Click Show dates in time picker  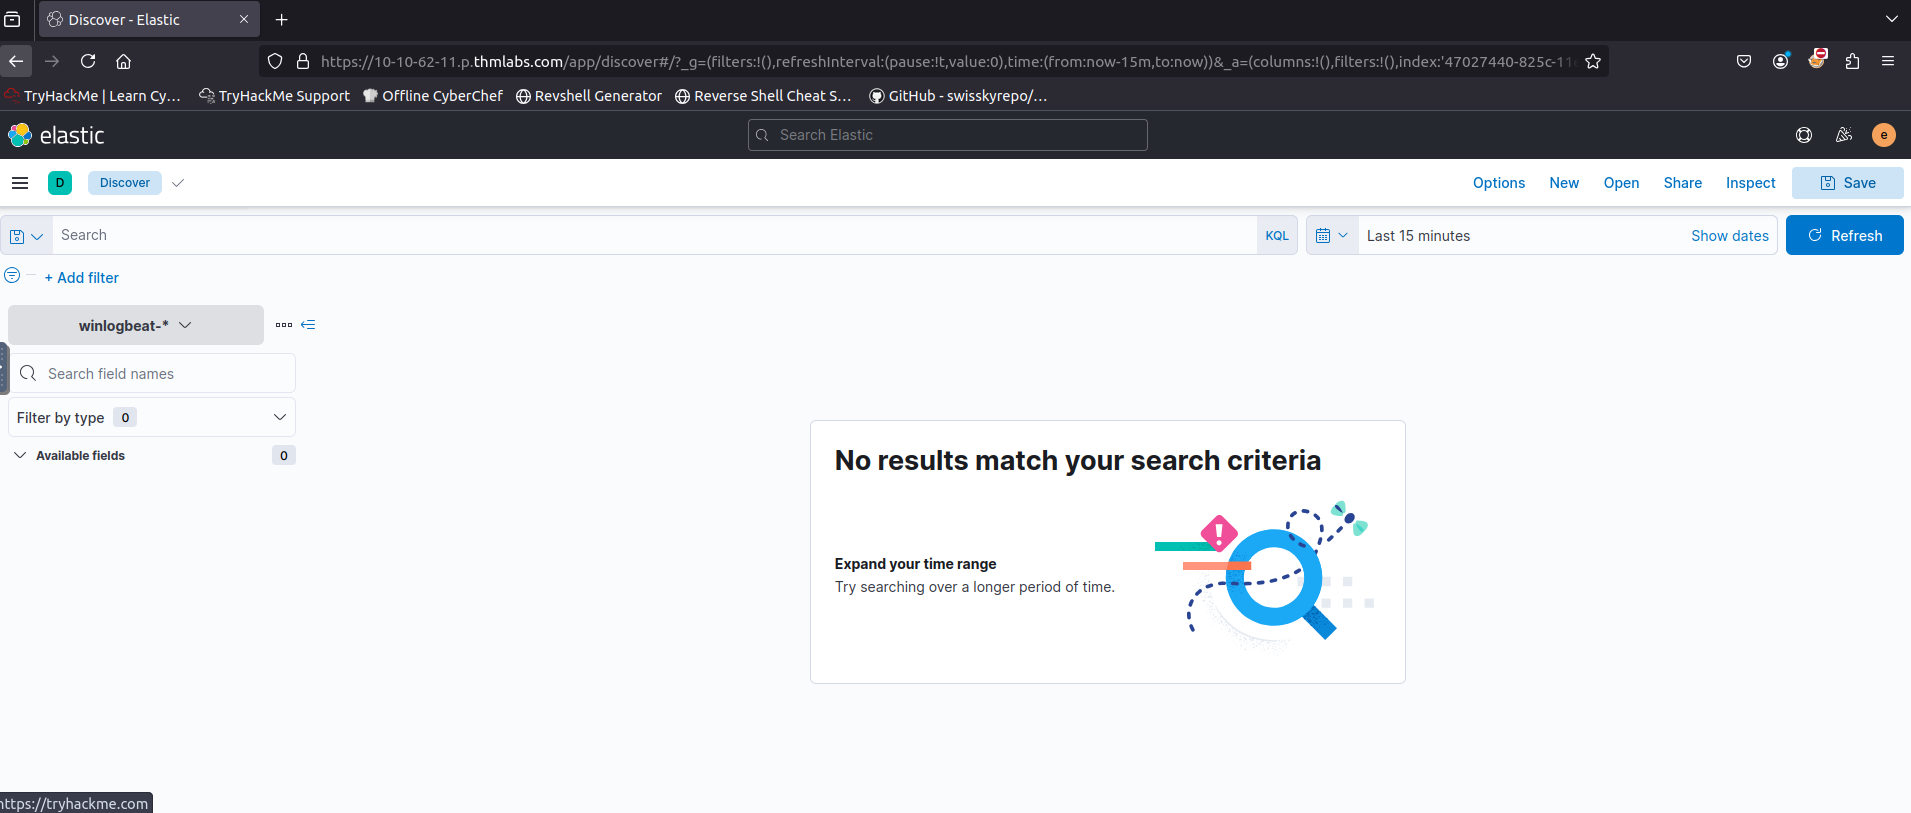pyautogui.click(x=1729, y=236)
